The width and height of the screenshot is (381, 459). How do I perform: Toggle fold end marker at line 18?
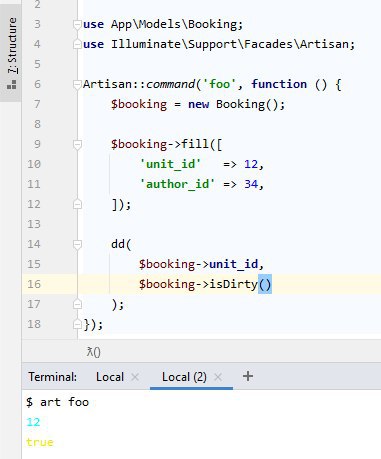coord(77,324)
